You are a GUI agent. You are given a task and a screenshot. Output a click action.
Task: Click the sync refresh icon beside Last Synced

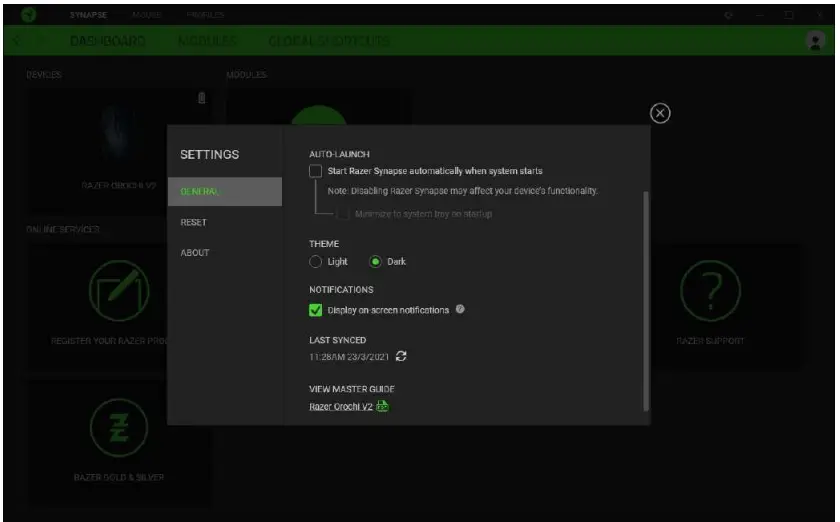click(x=401, y=357)
